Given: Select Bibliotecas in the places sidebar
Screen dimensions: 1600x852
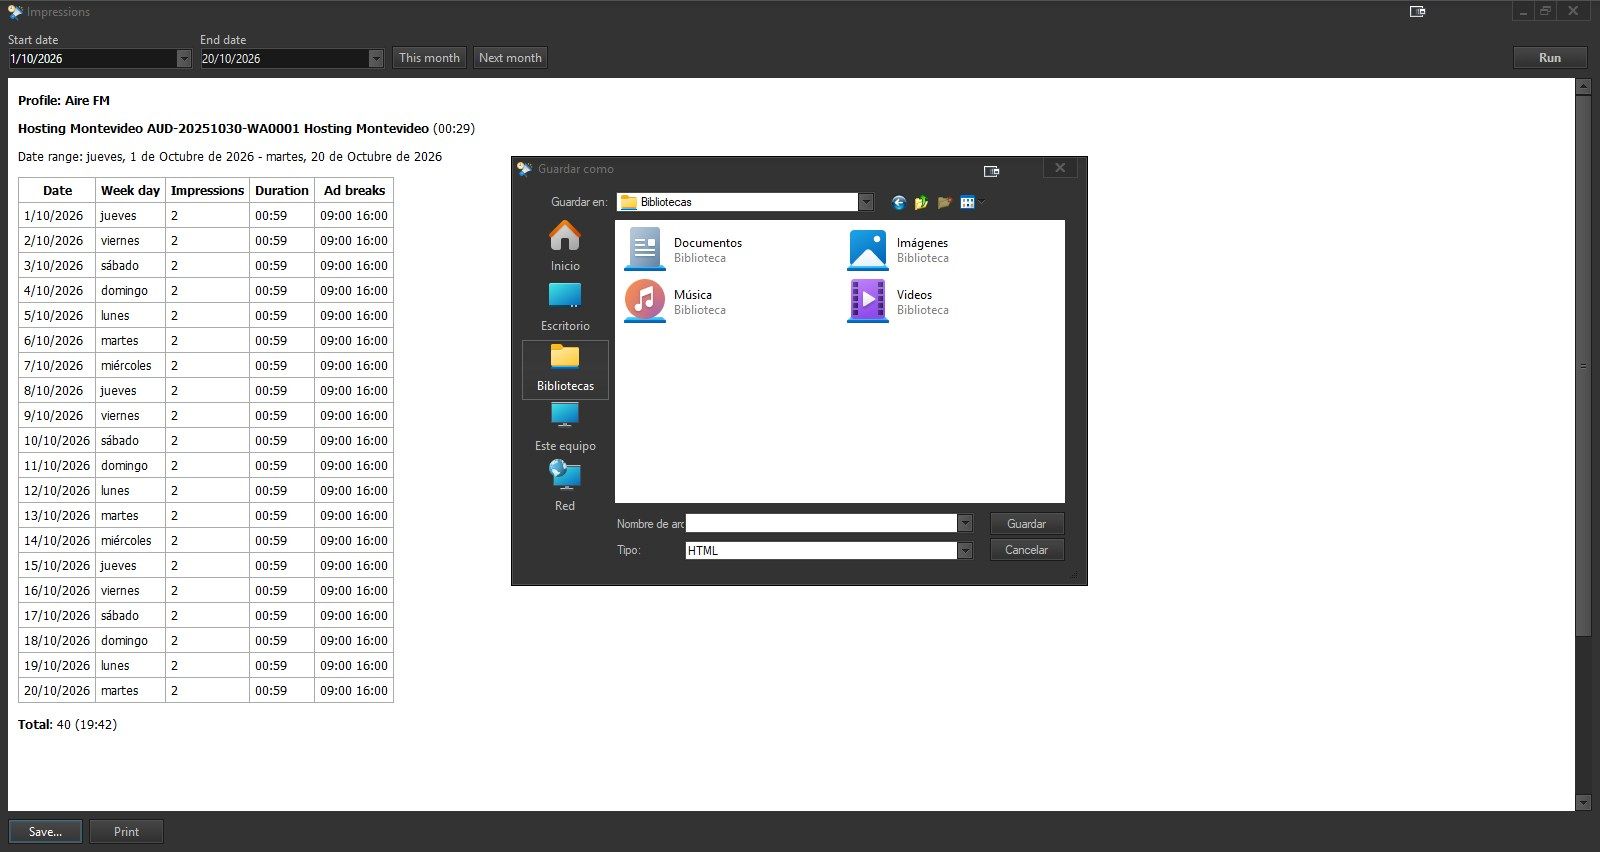Looking at the screenshot, I should coord(565,369).
